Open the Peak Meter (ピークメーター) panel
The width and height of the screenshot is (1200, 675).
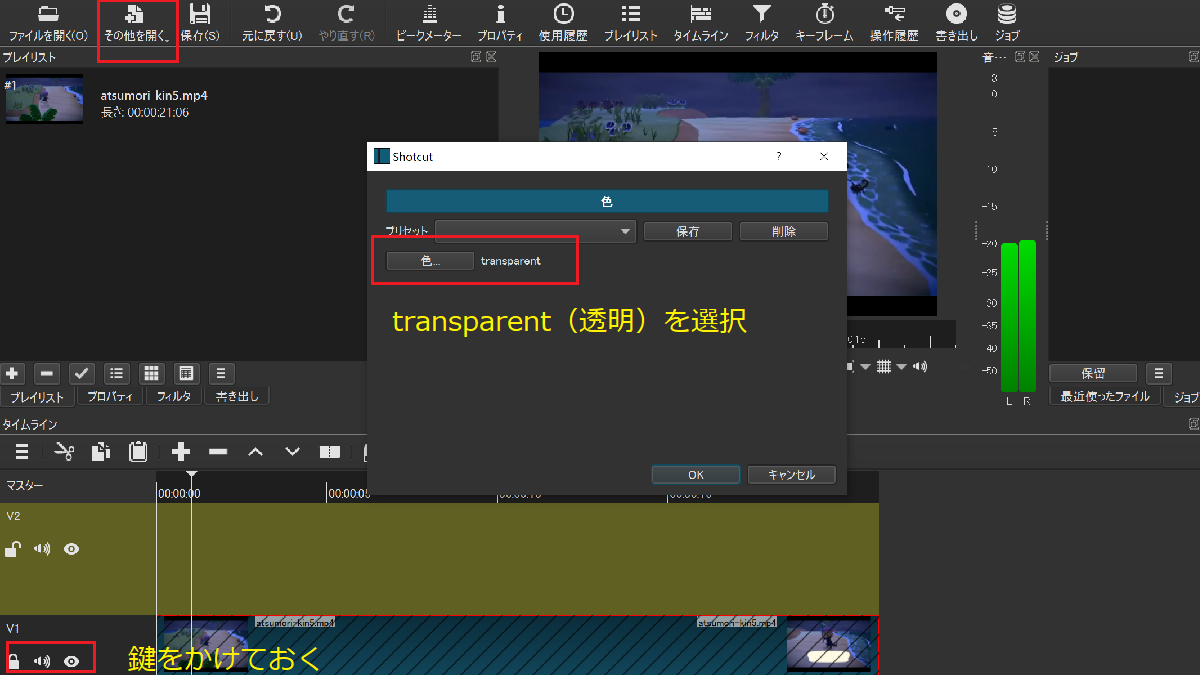tap(429, 15)
